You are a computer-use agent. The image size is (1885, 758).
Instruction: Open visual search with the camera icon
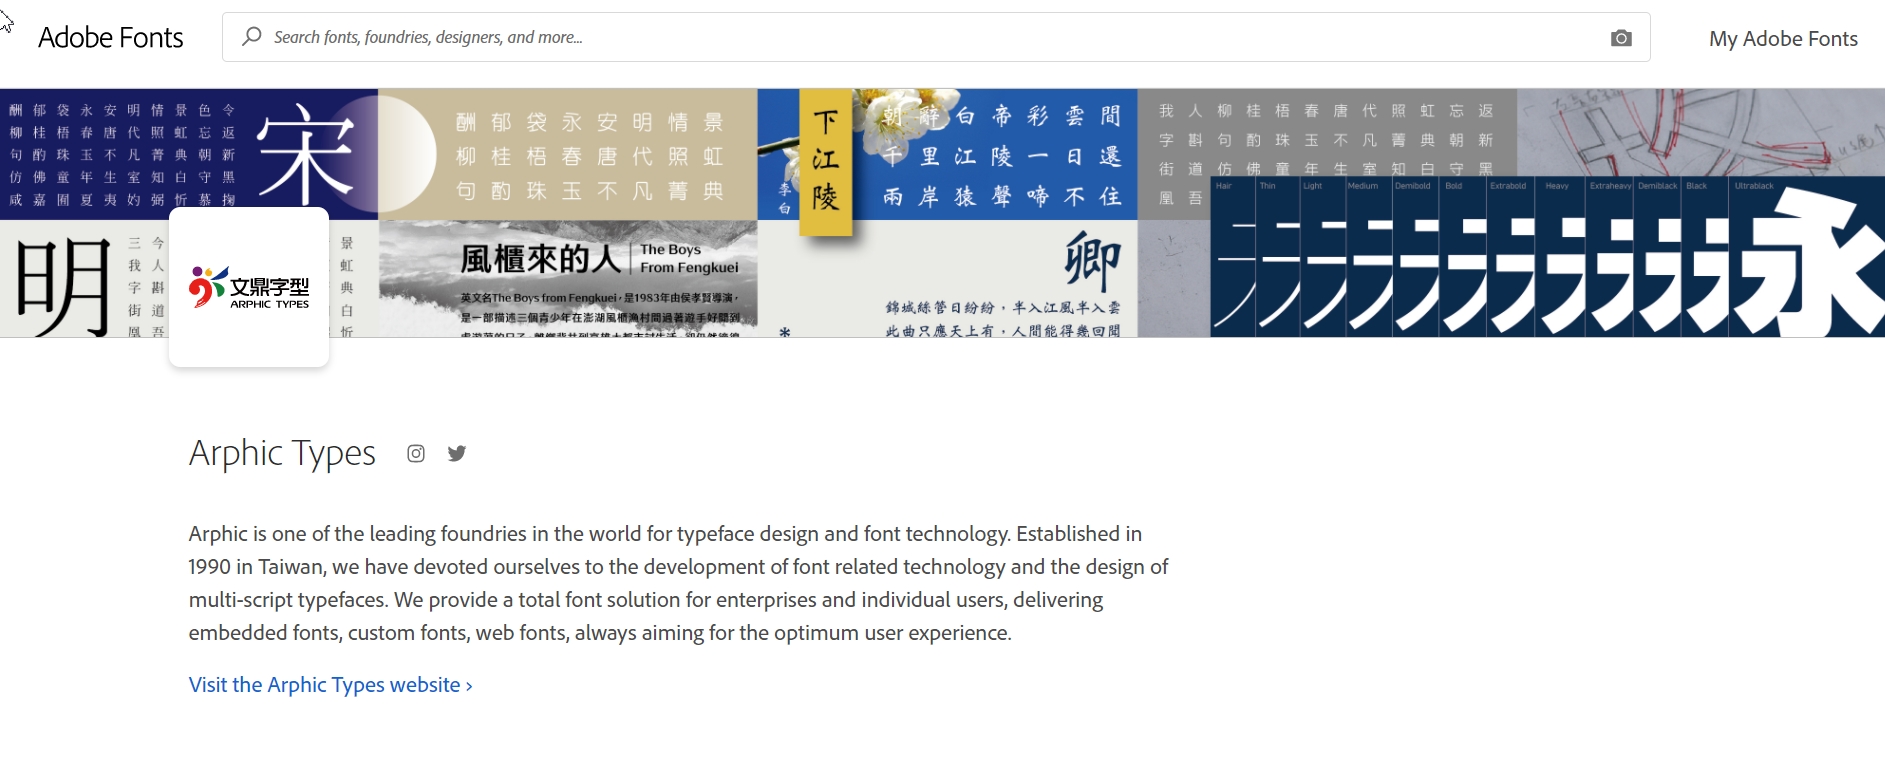pyautogui.click(x=1621, y=38)
